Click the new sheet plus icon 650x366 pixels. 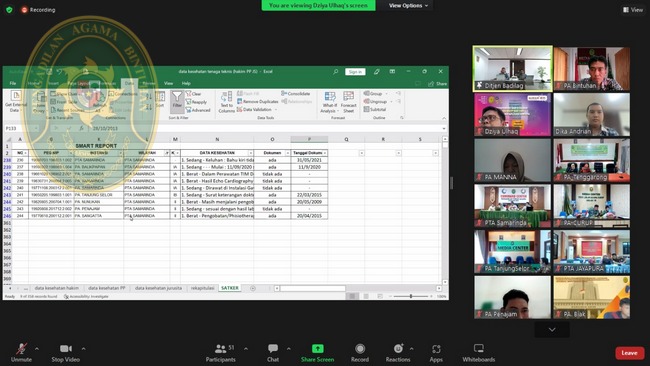pos(253,288)
